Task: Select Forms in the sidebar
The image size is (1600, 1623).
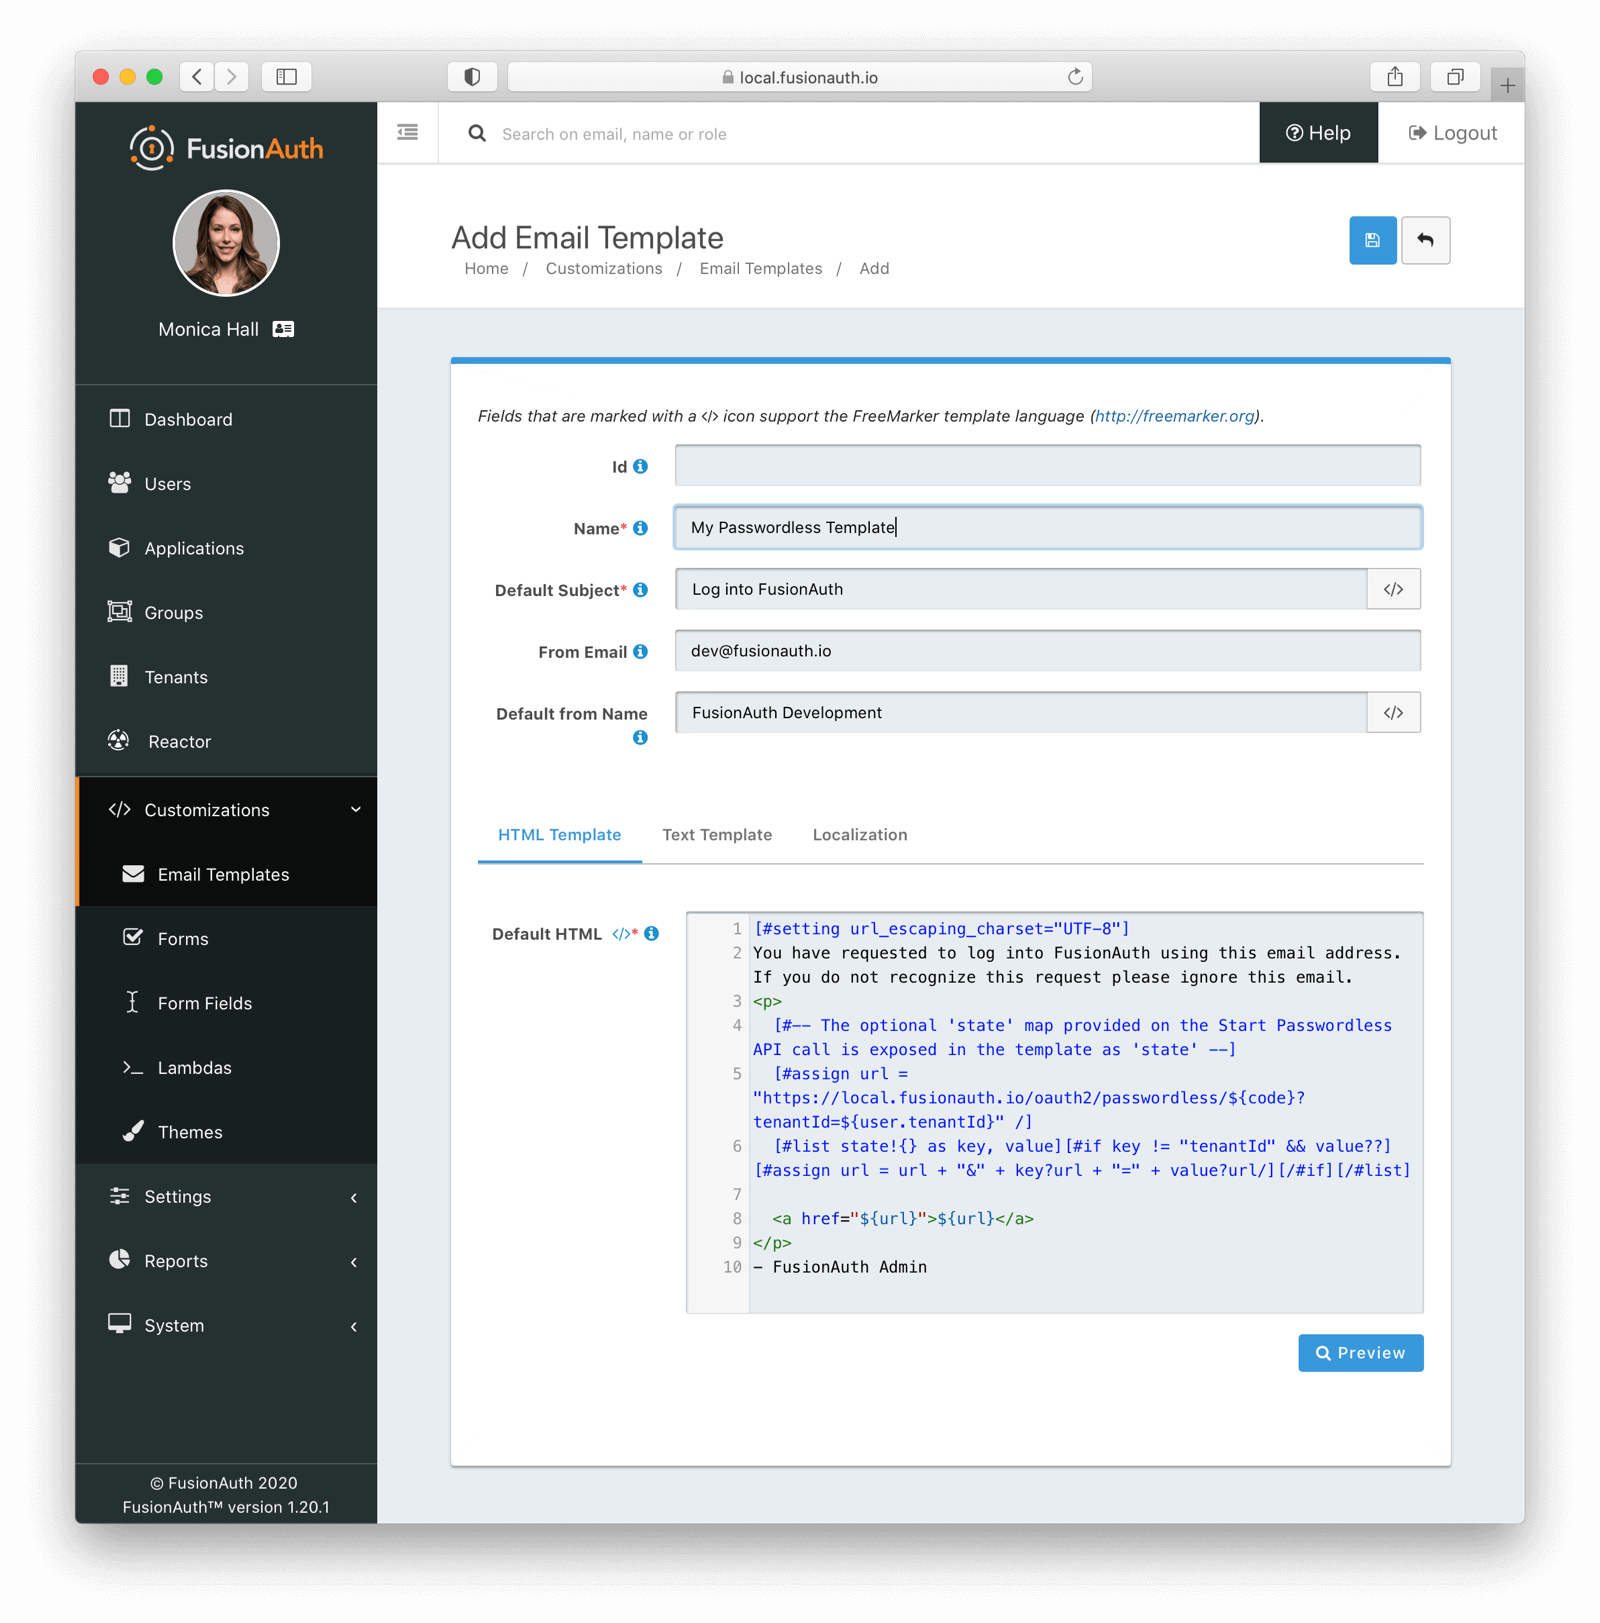Action: (226, 938)
